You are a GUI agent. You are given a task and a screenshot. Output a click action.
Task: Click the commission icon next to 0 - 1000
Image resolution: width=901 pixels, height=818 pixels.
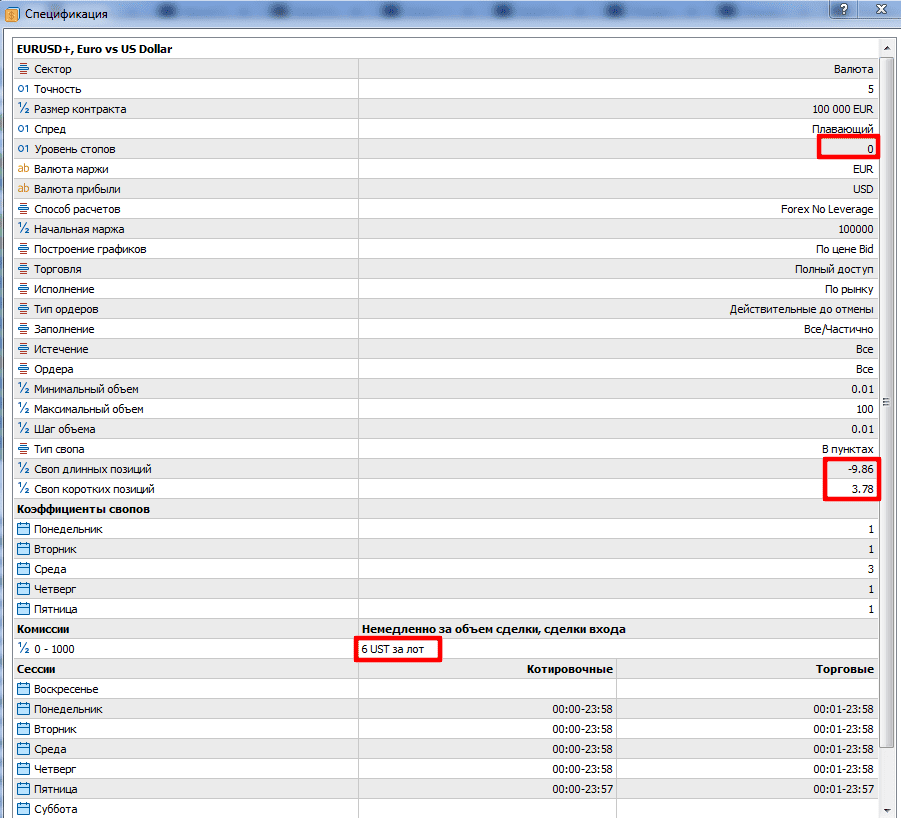coord(23,649)
